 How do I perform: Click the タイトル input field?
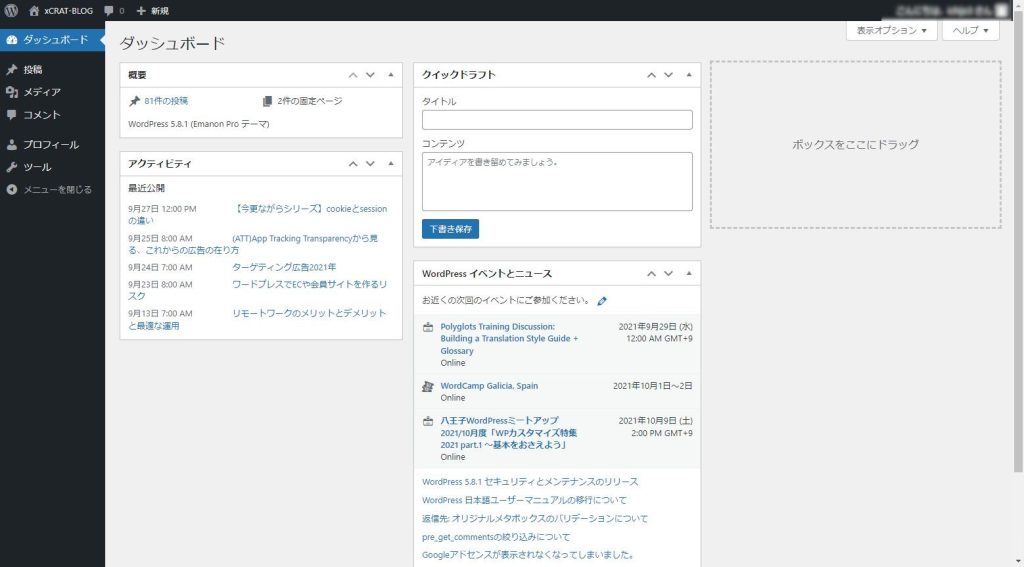click(557, 120)
